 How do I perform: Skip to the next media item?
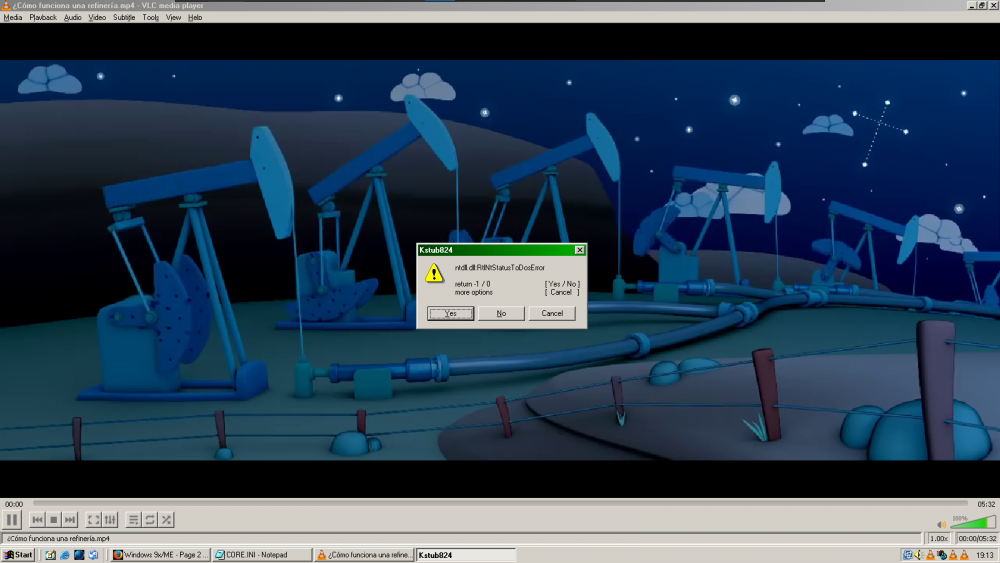click(70, 520)
